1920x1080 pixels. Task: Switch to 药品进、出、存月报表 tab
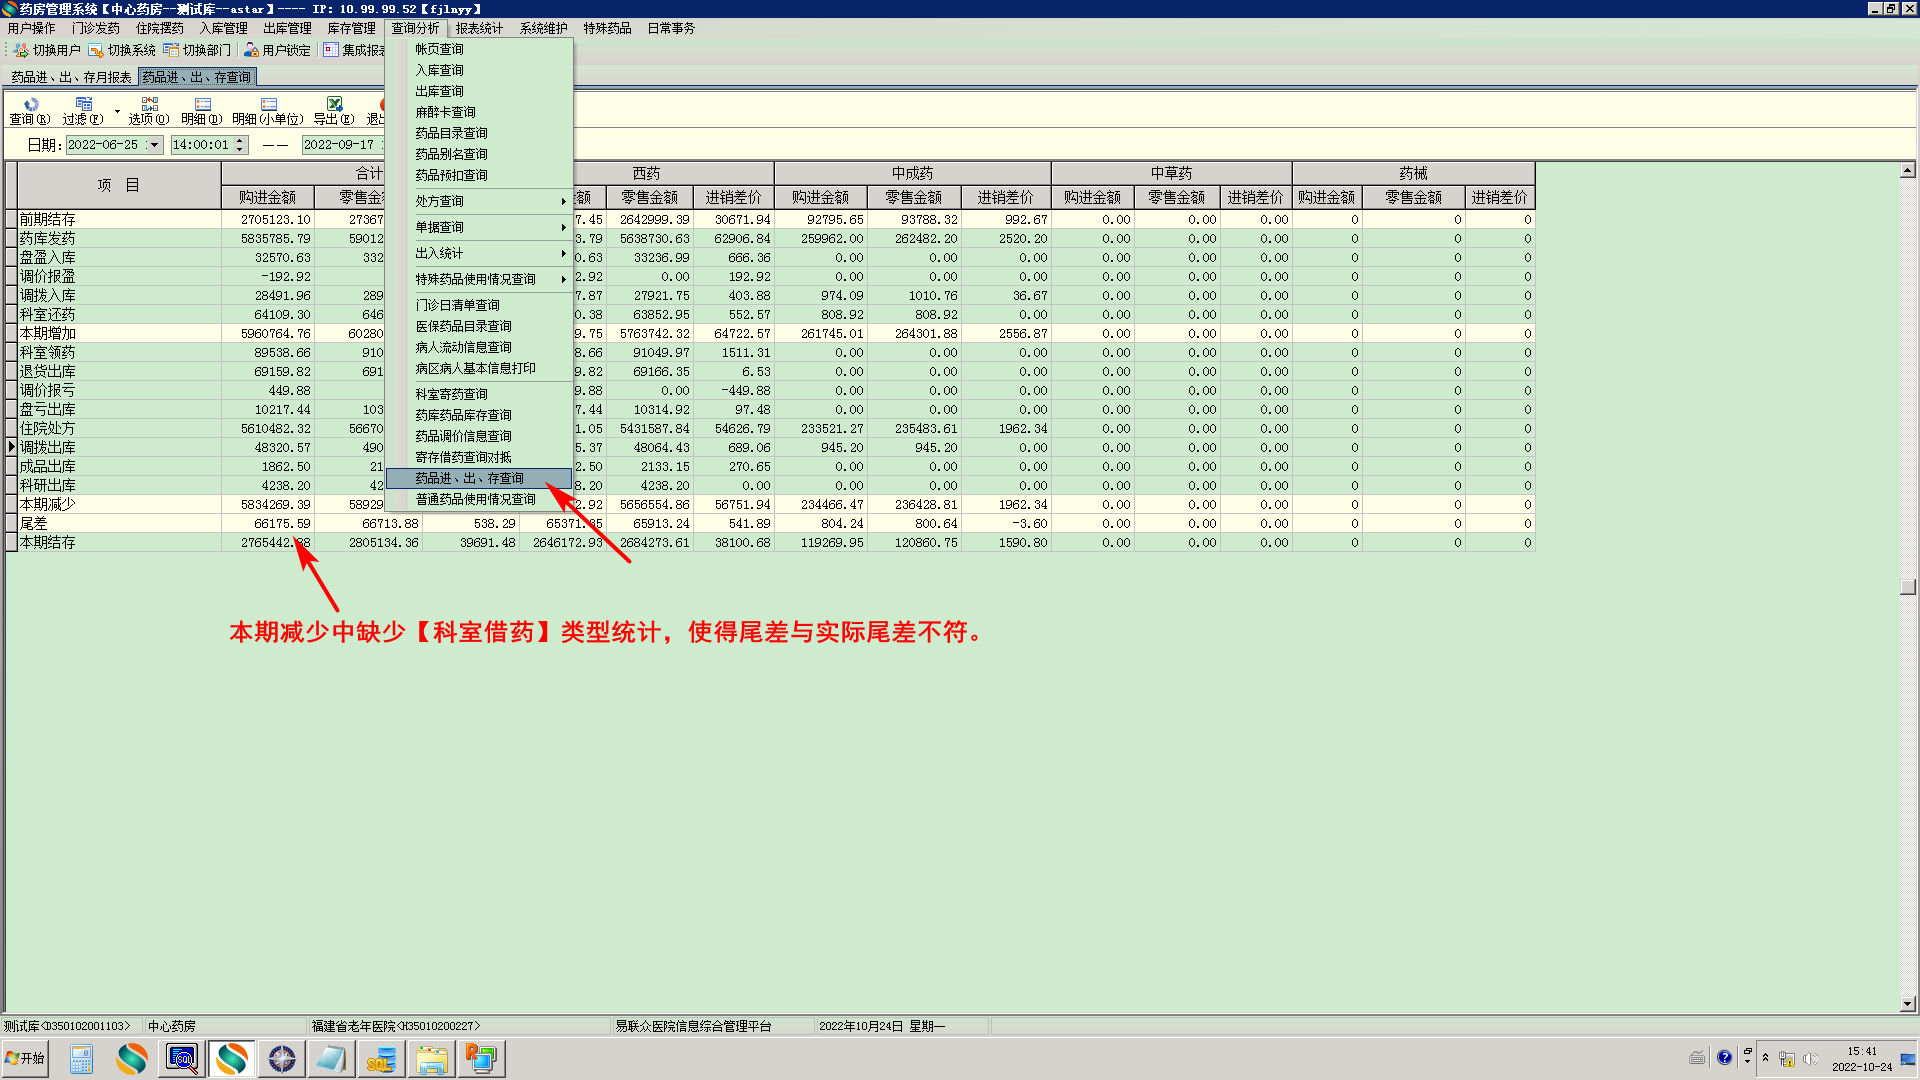[x=71, y=77]
